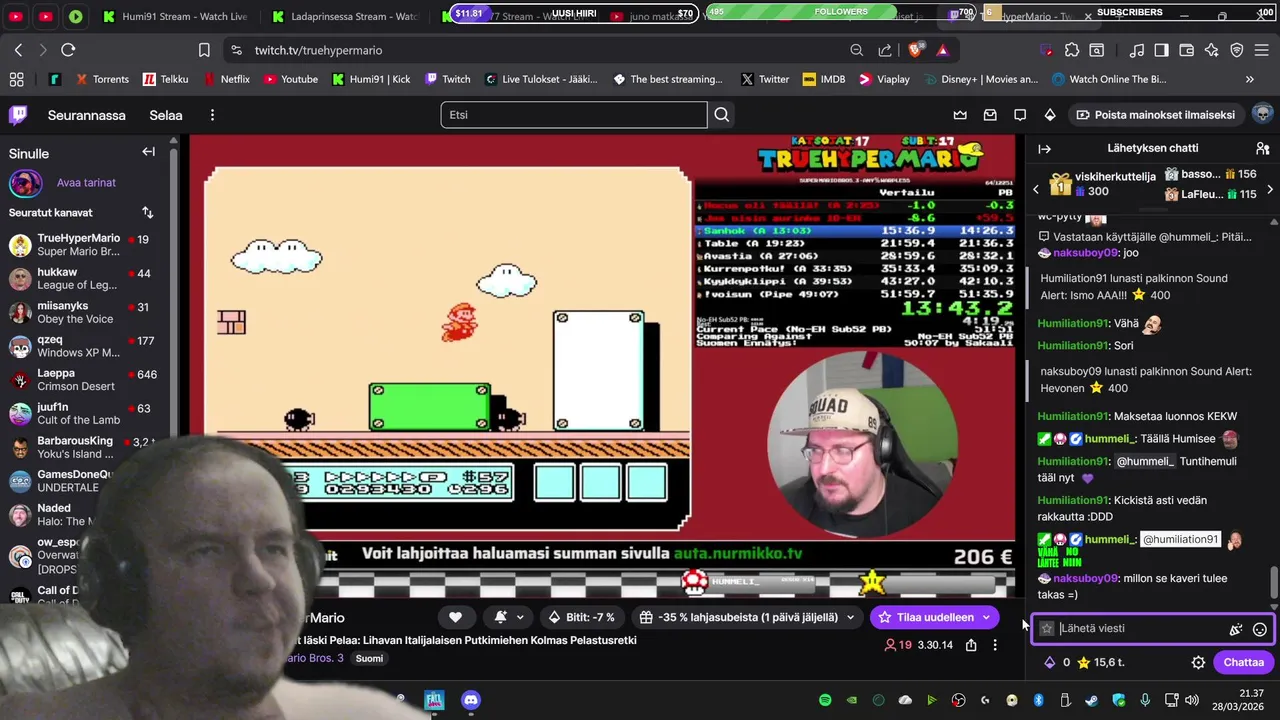Open Spotify tray icon
The image size is (1280, 720).
click(x=825, y=700)
